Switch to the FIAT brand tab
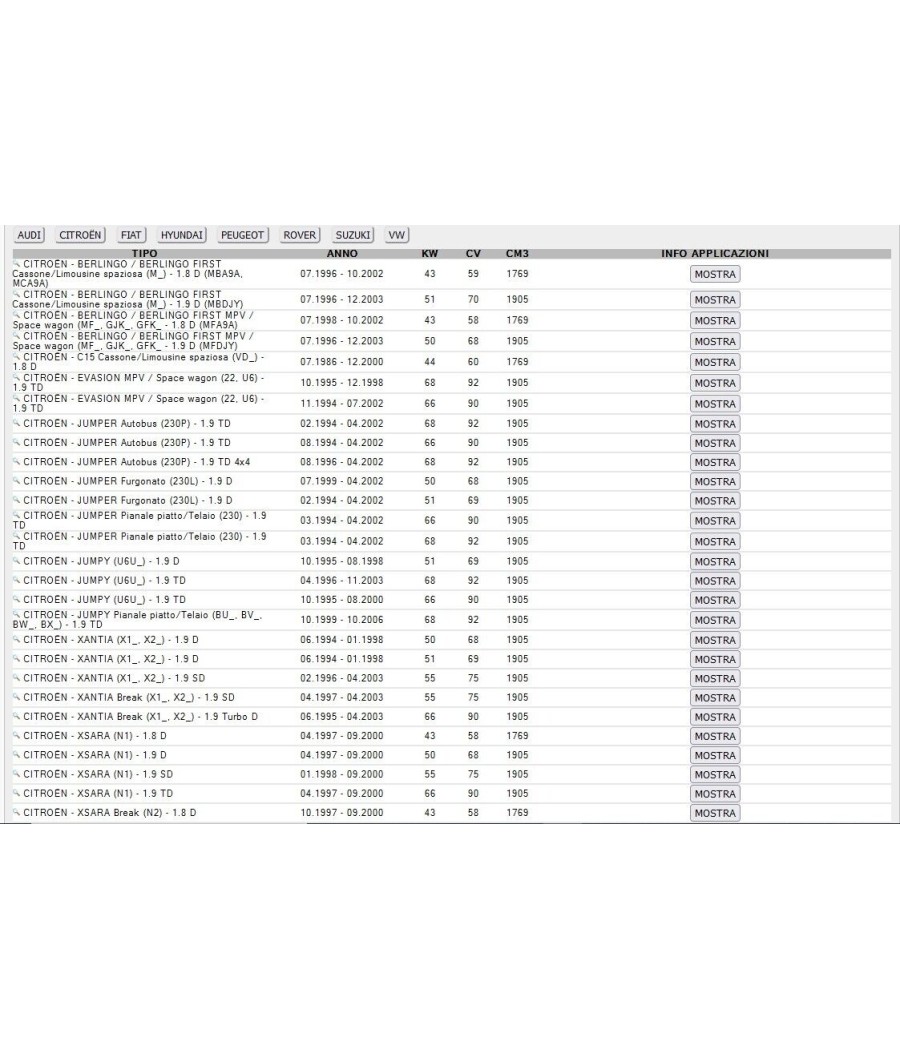The height and width of the screenshot is (1050, 900). (x=131, y=235)
